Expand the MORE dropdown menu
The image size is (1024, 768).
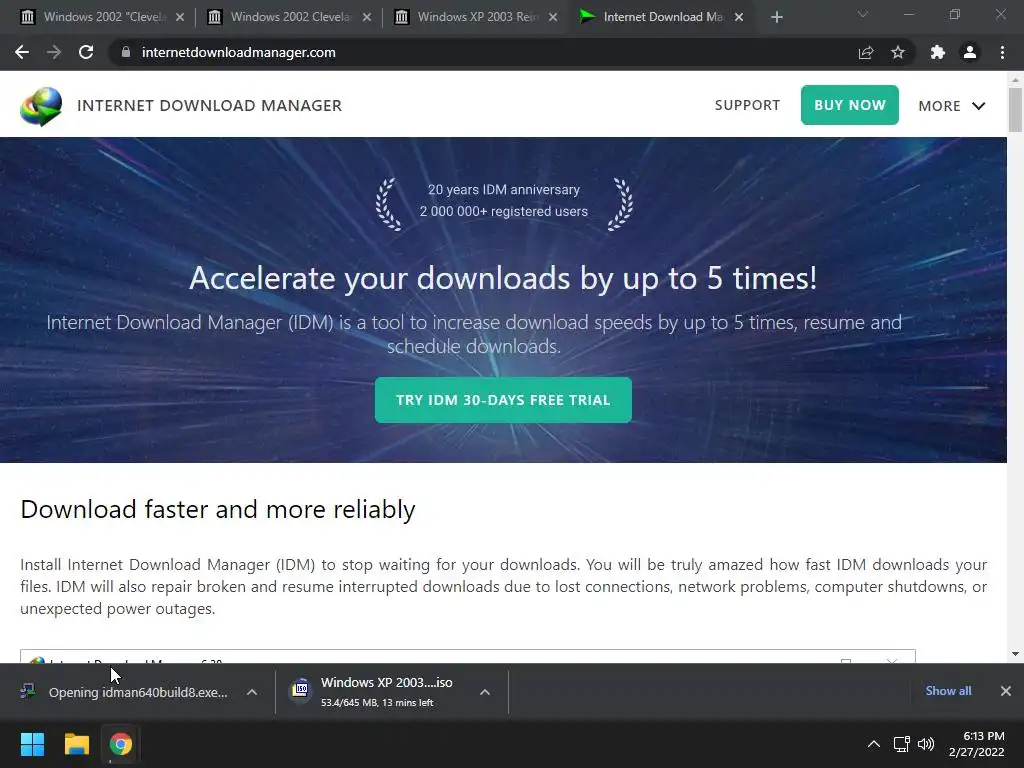(952, 106)
